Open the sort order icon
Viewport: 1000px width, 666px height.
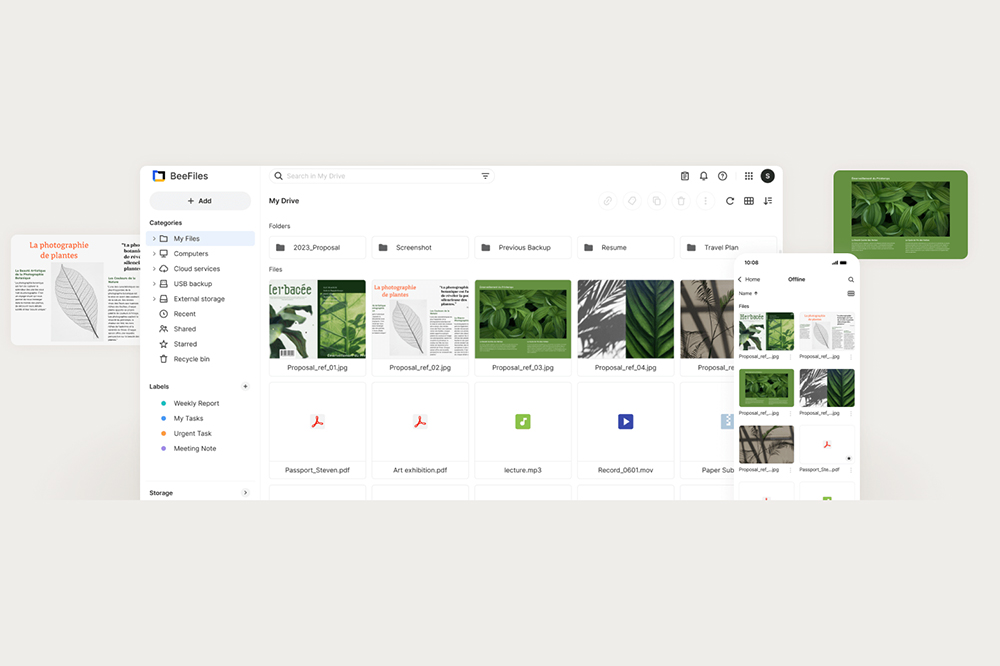tap(768, 201)
